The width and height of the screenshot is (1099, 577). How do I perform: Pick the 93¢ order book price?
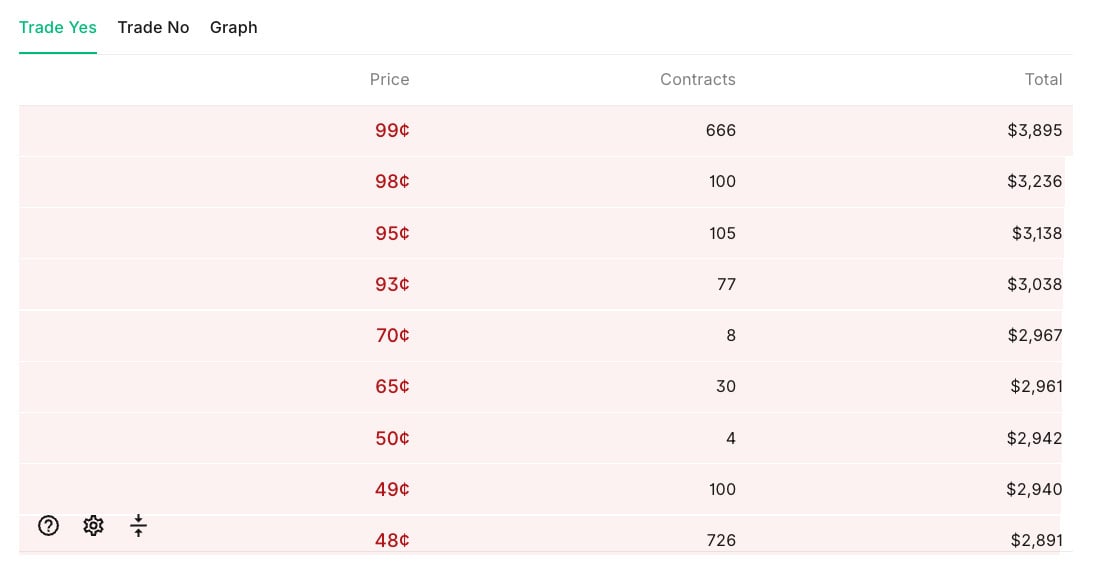392,284
